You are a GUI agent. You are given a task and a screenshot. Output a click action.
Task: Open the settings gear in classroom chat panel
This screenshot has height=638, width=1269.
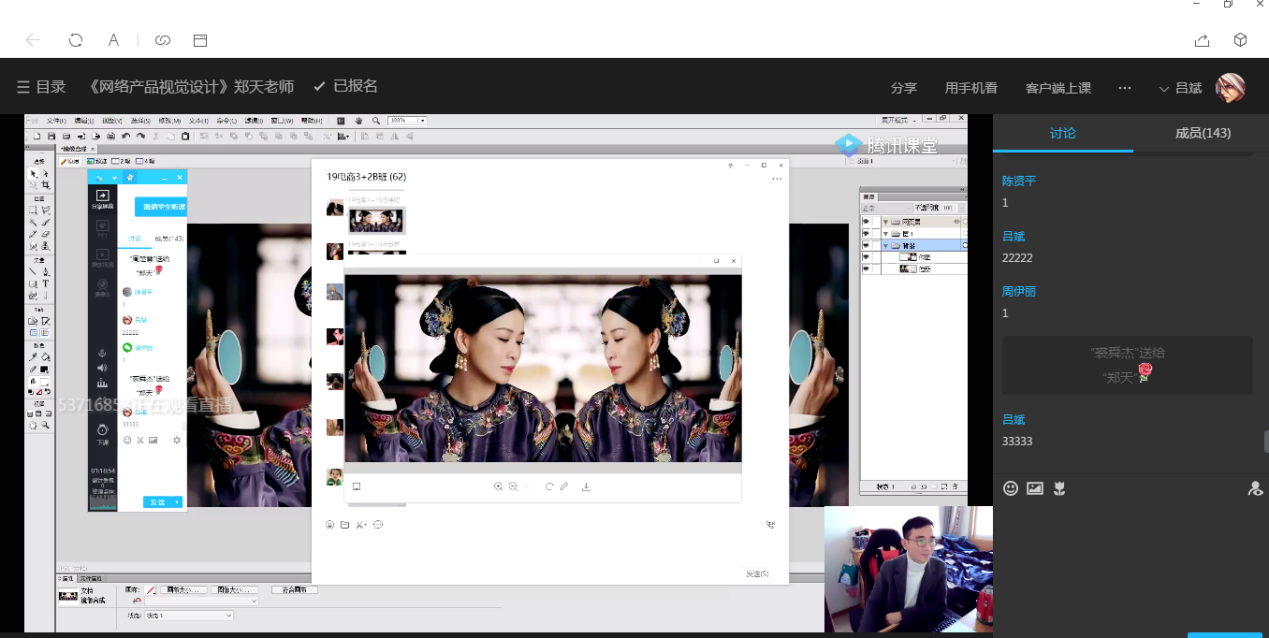point(177,440)
